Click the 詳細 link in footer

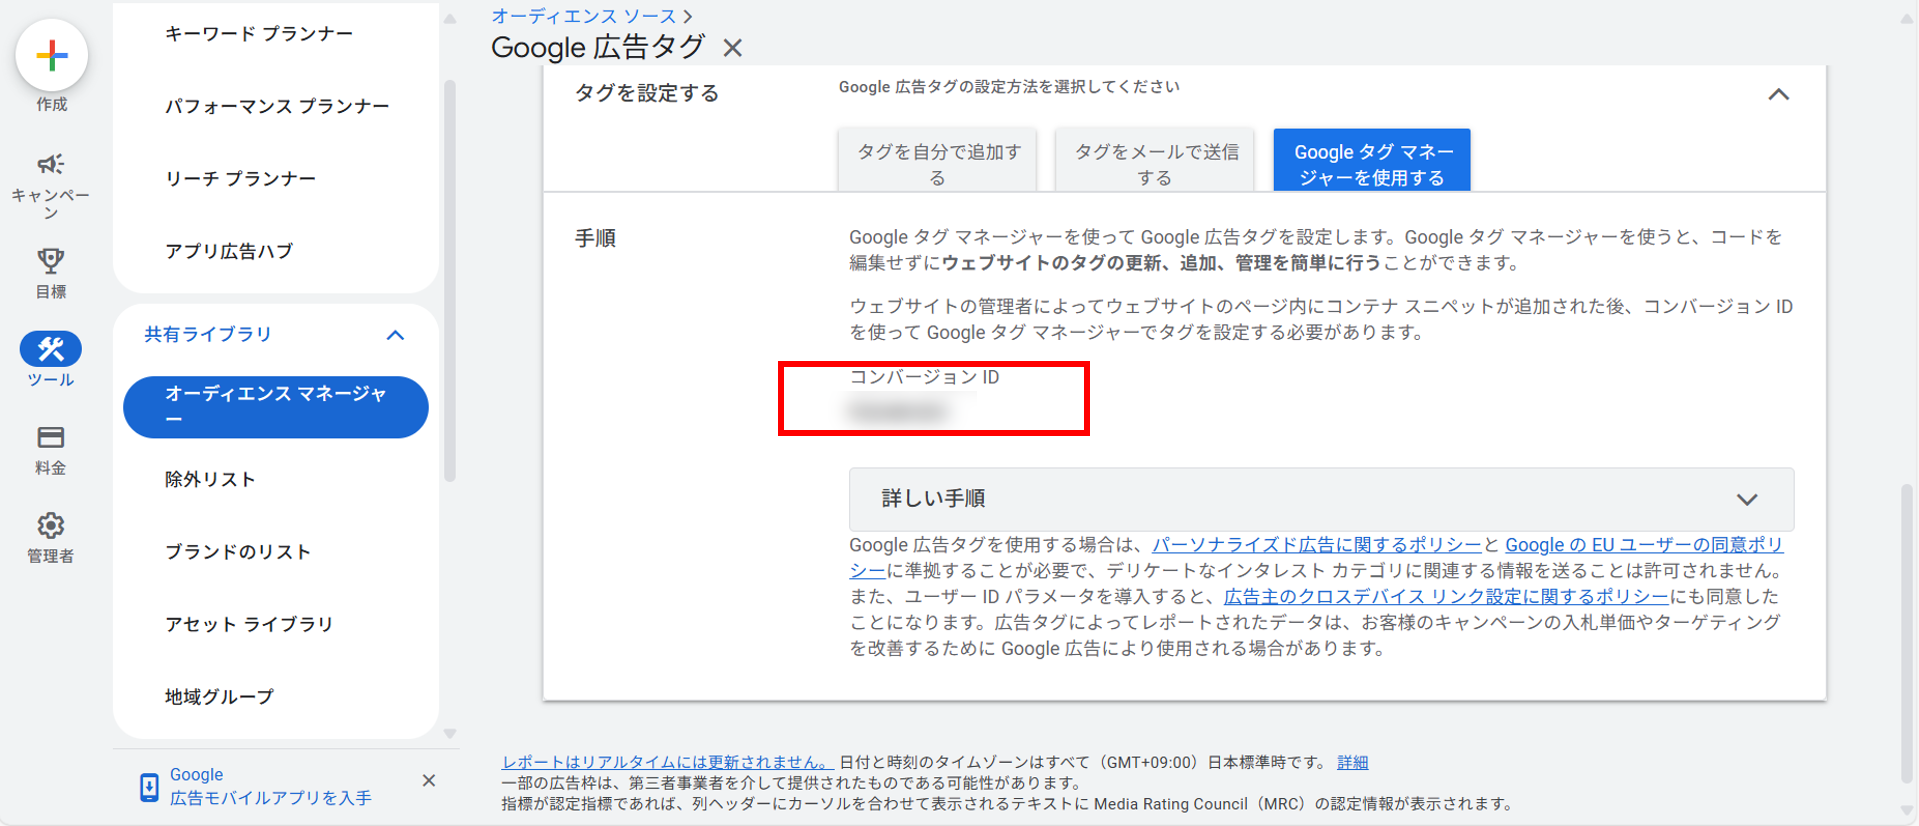pyautogui.click(x=1353, y=762)
